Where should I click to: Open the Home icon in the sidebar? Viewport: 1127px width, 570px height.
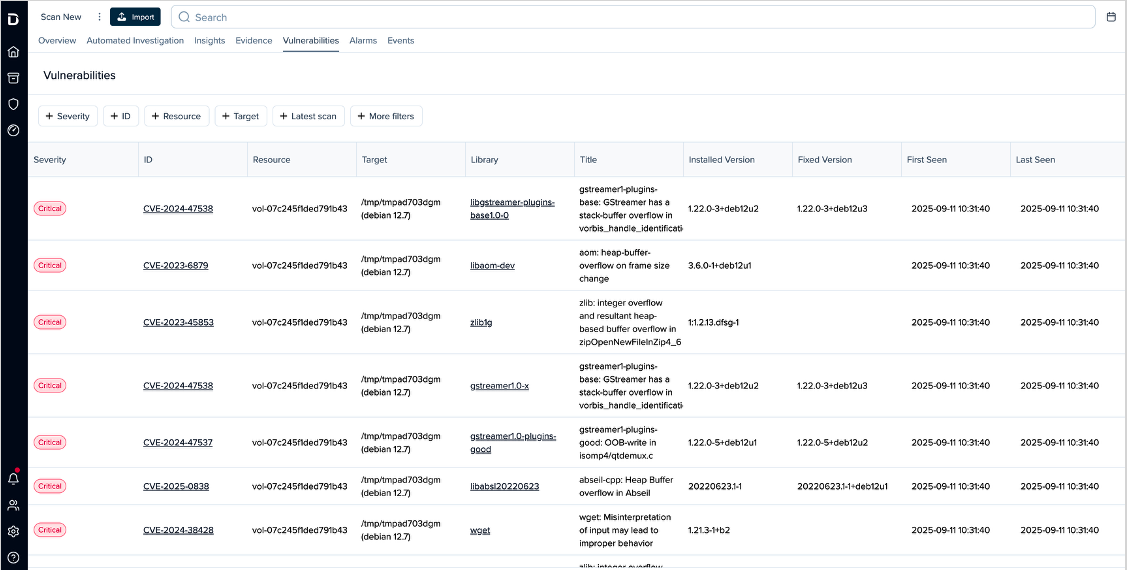tap(13, 52)
